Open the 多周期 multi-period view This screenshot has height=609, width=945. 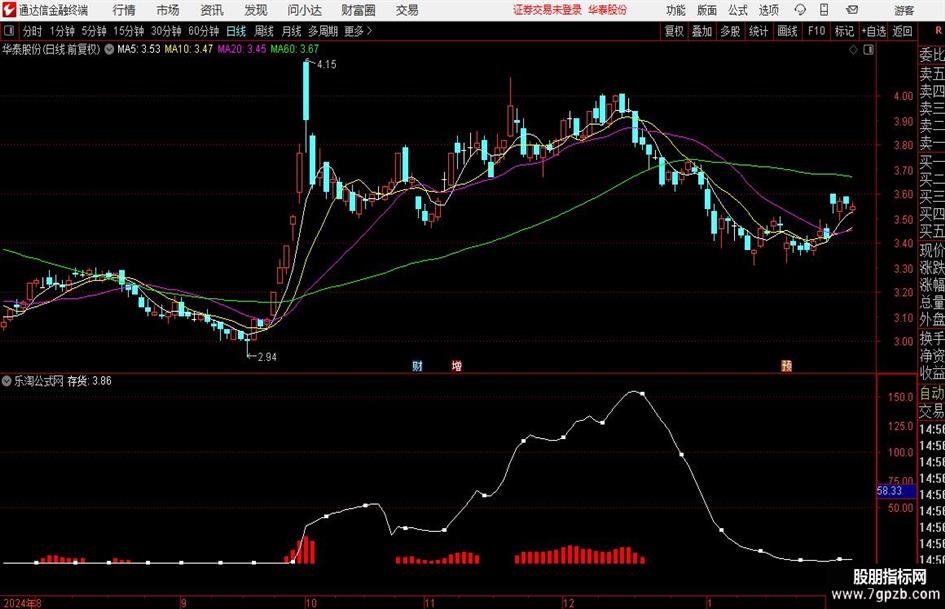point(323,31)
